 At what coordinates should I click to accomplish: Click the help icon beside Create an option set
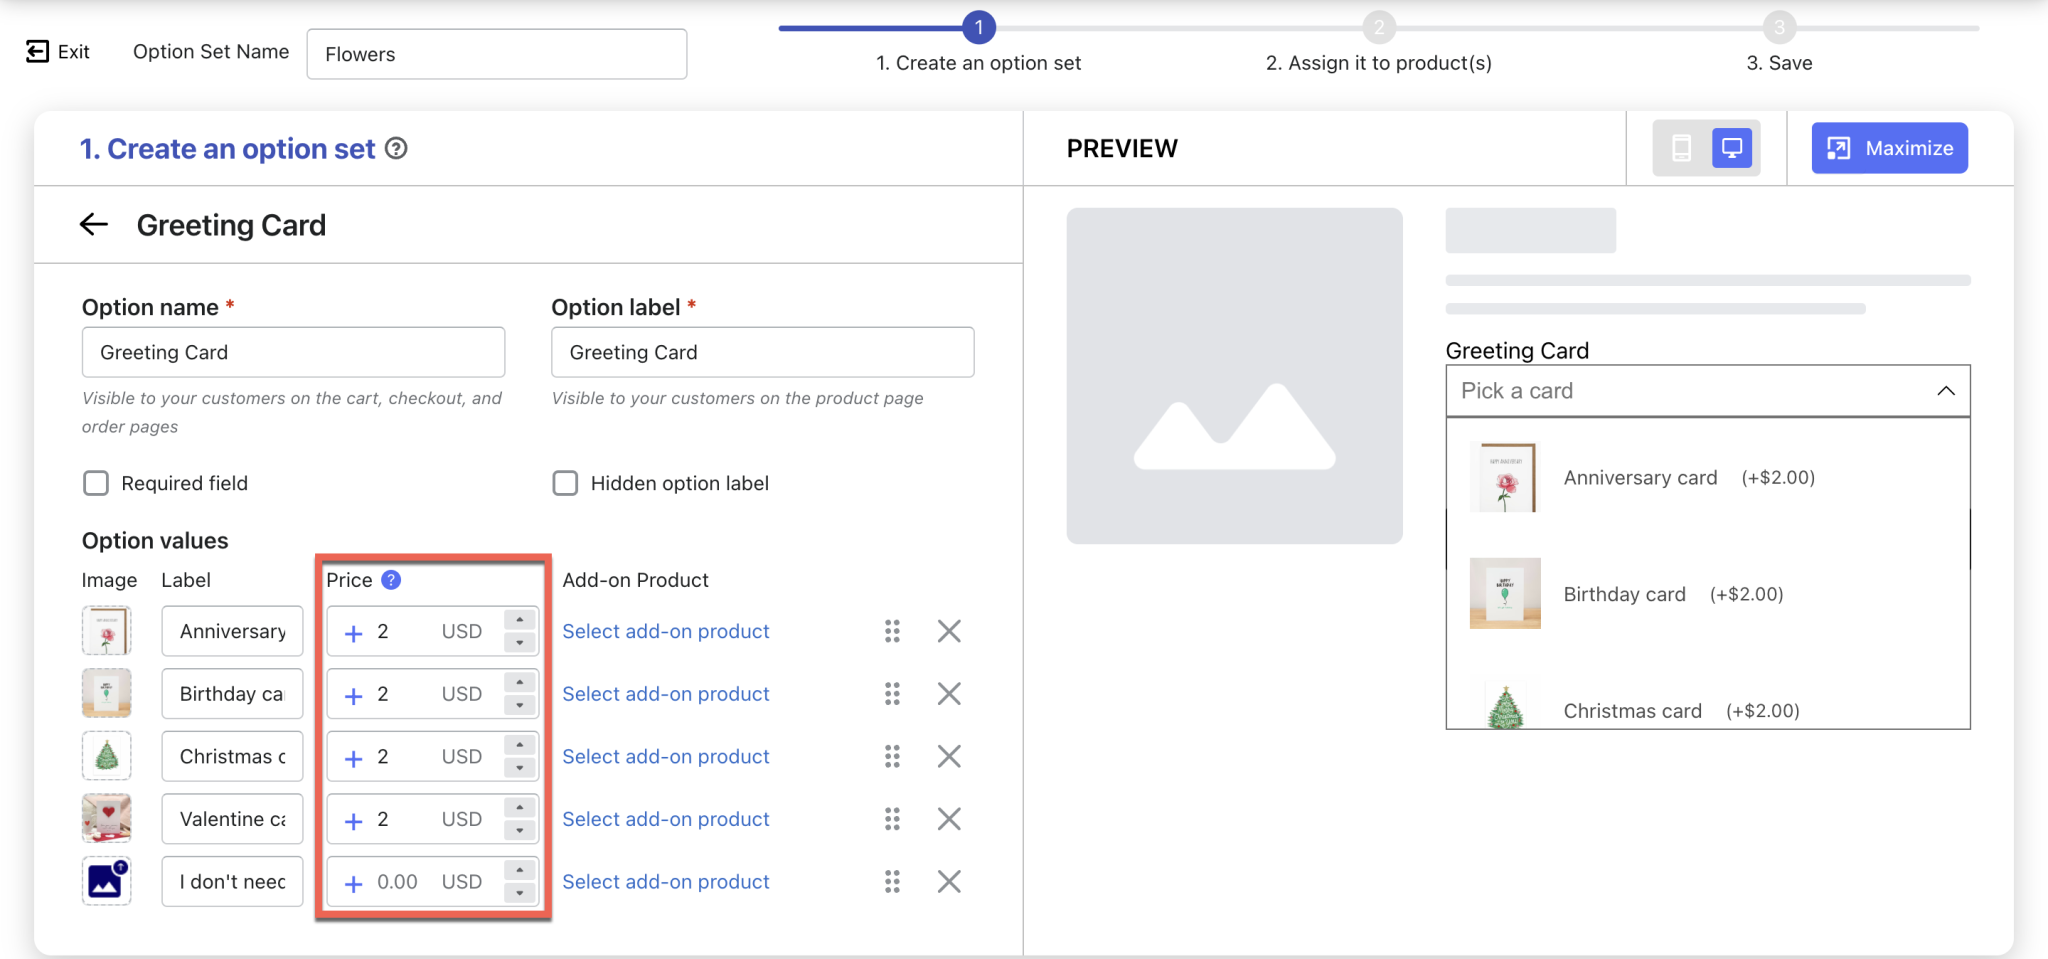coord(397,148)
